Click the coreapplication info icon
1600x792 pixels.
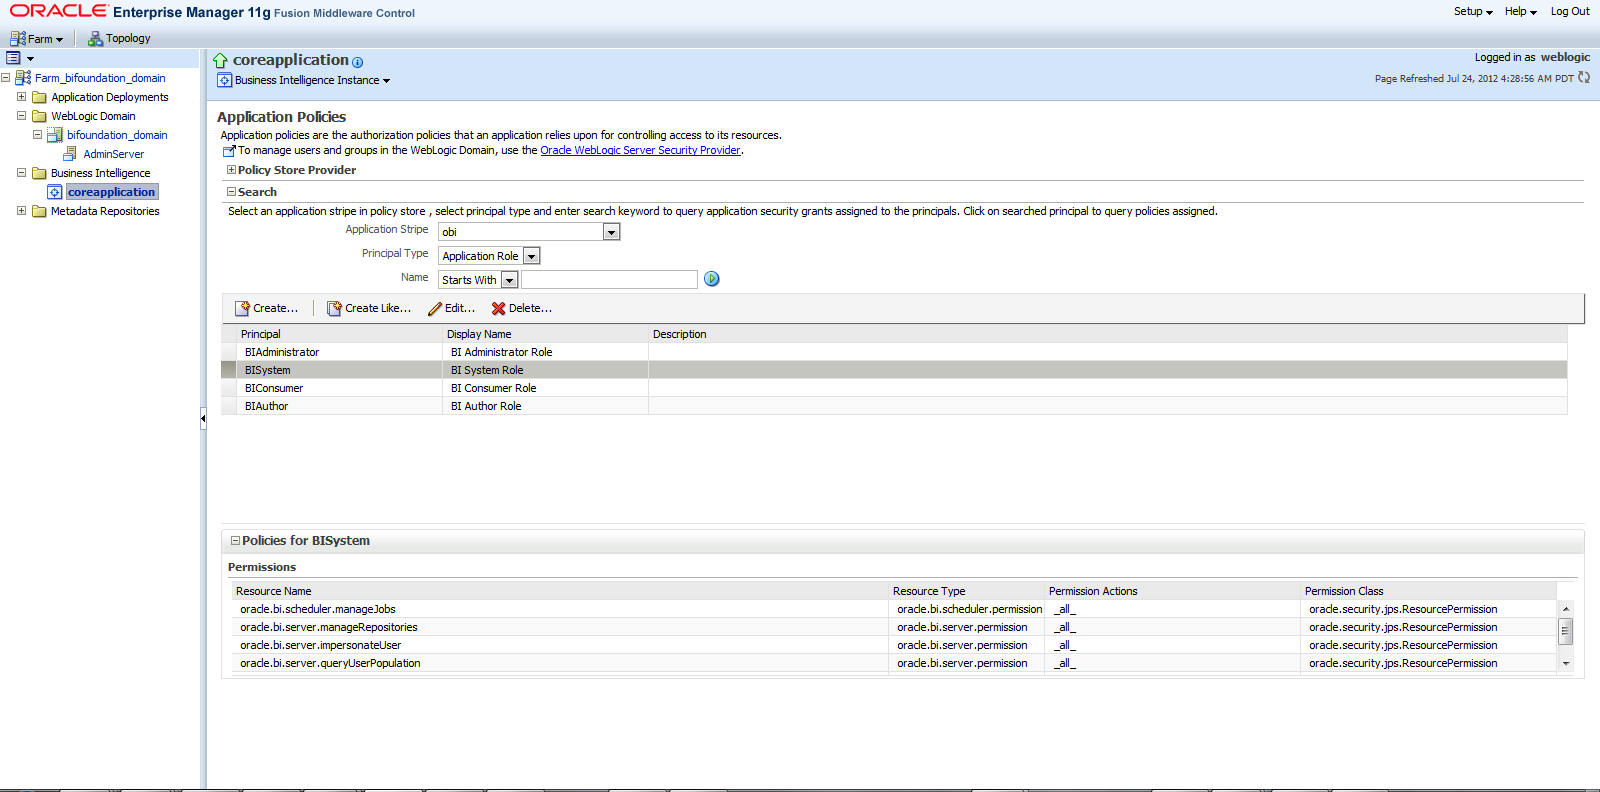(358, 62)
